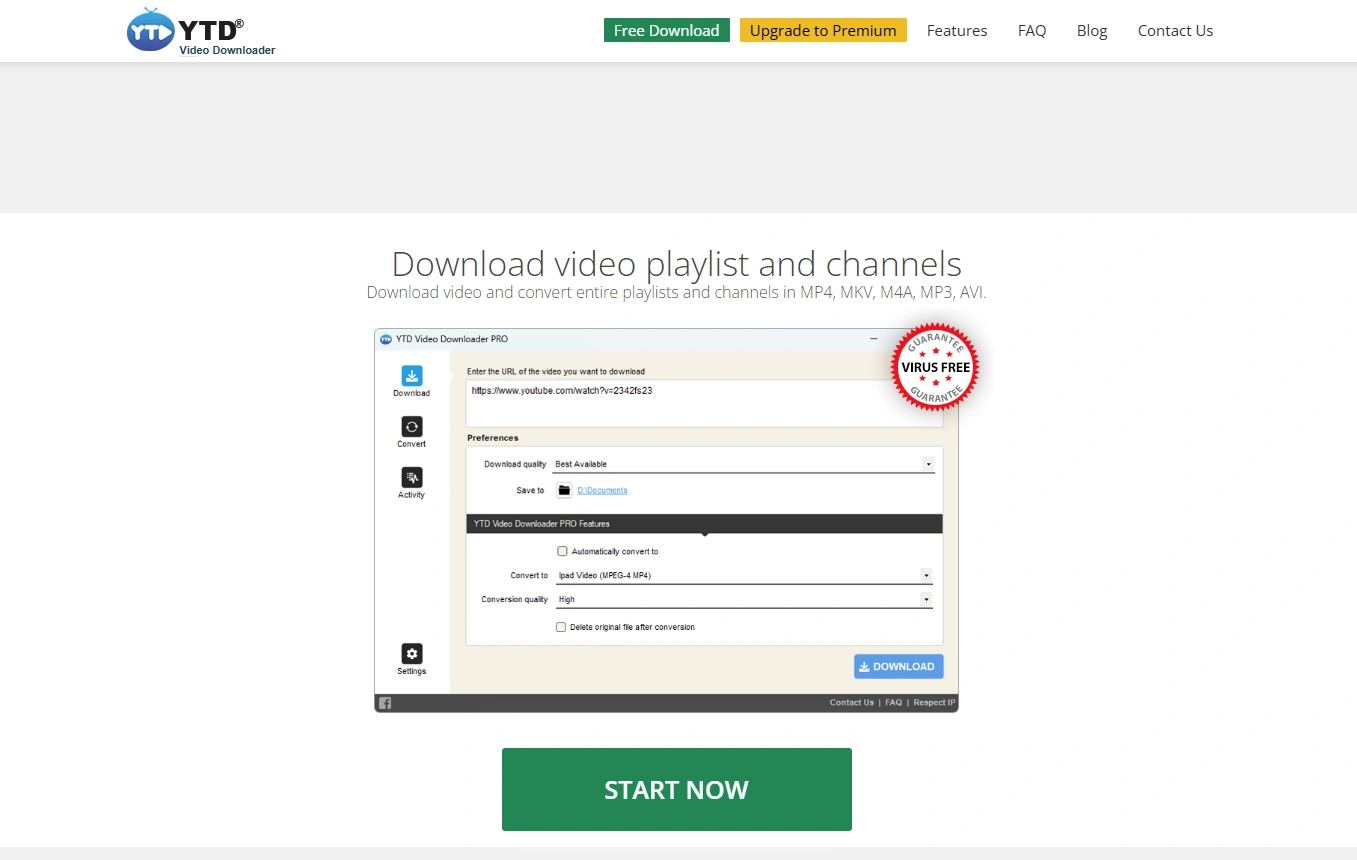Open the D:\Documents save path link
Screen dimensions: 1357x860
click(602, 490)
